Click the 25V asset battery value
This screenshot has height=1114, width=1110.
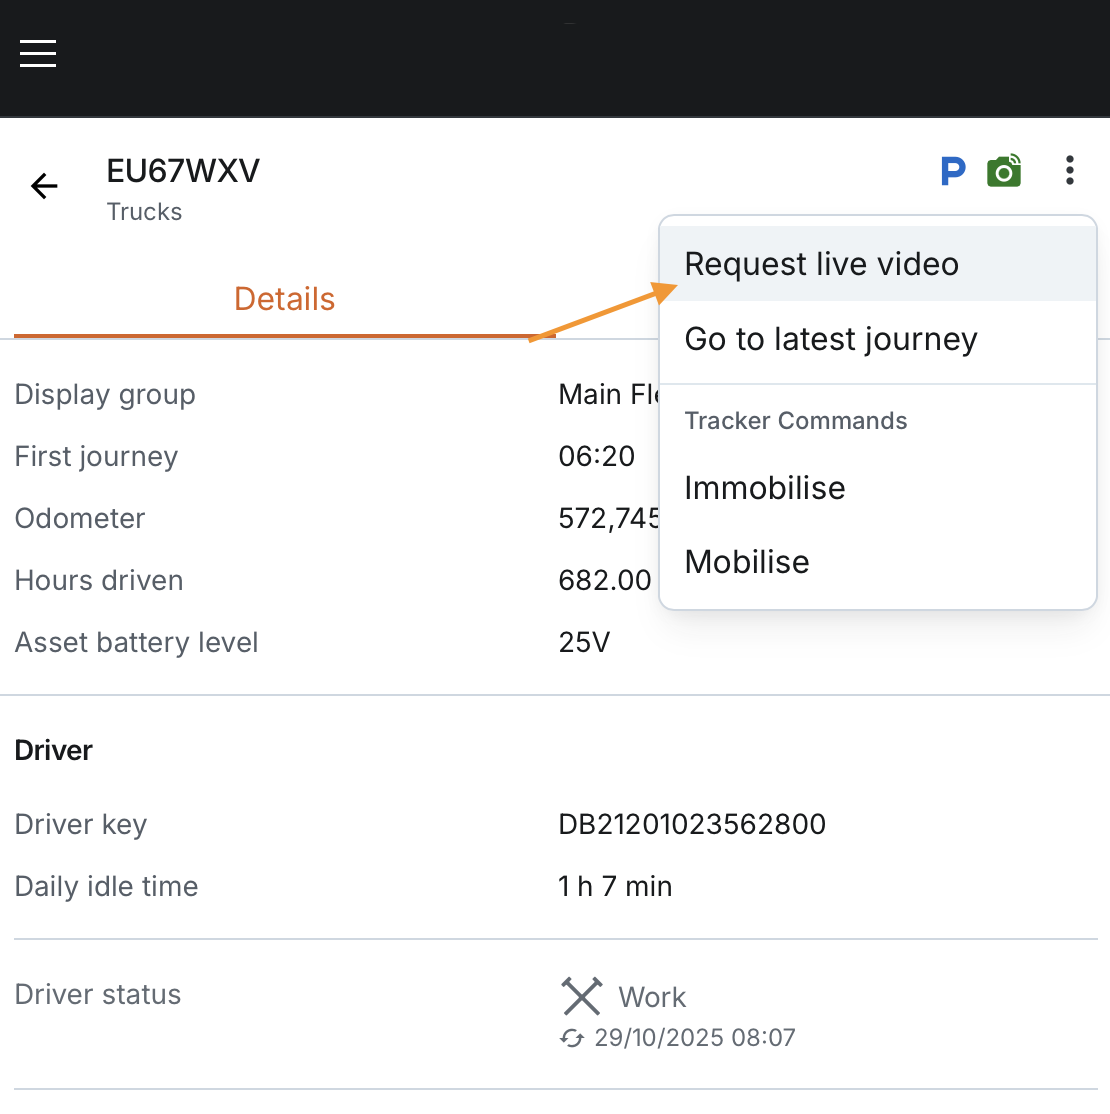pyautogui.click(x=584, y=642)
